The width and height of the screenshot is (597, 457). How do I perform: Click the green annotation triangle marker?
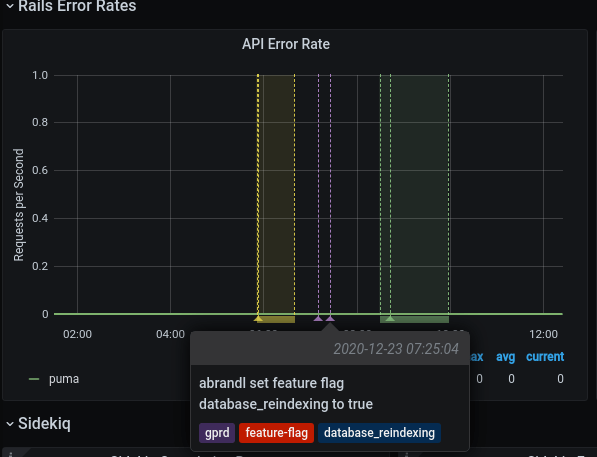click(390, 318)
